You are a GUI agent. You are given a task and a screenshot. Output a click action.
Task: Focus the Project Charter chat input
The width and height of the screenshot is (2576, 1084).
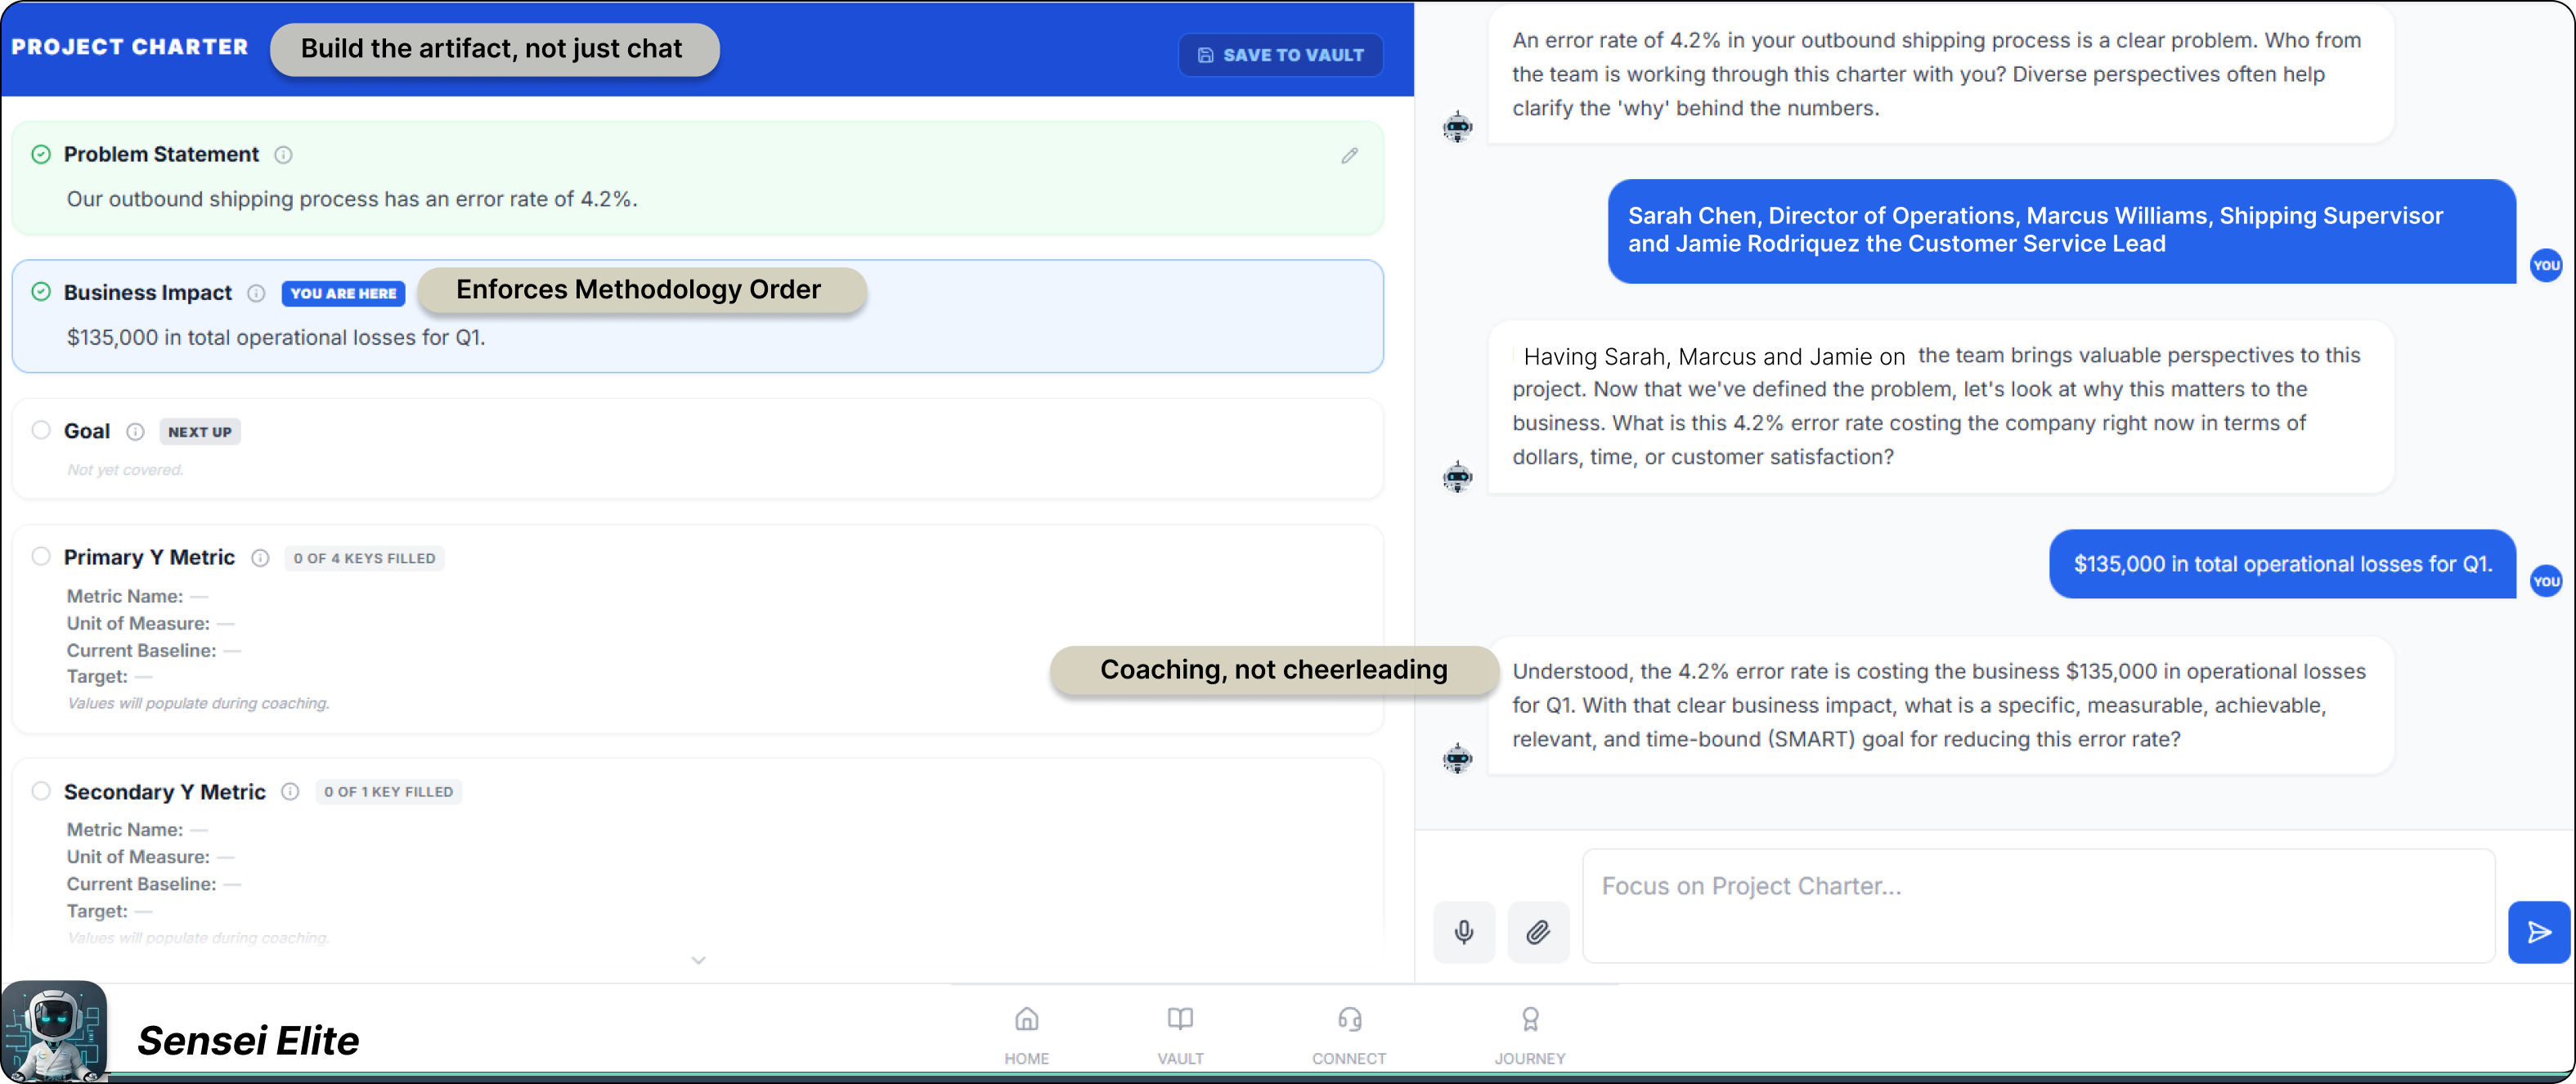click(x=2039, y=906)
